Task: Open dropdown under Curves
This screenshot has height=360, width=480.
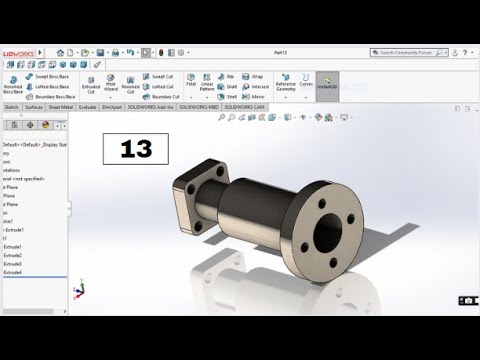Action: tap(306, 98)
